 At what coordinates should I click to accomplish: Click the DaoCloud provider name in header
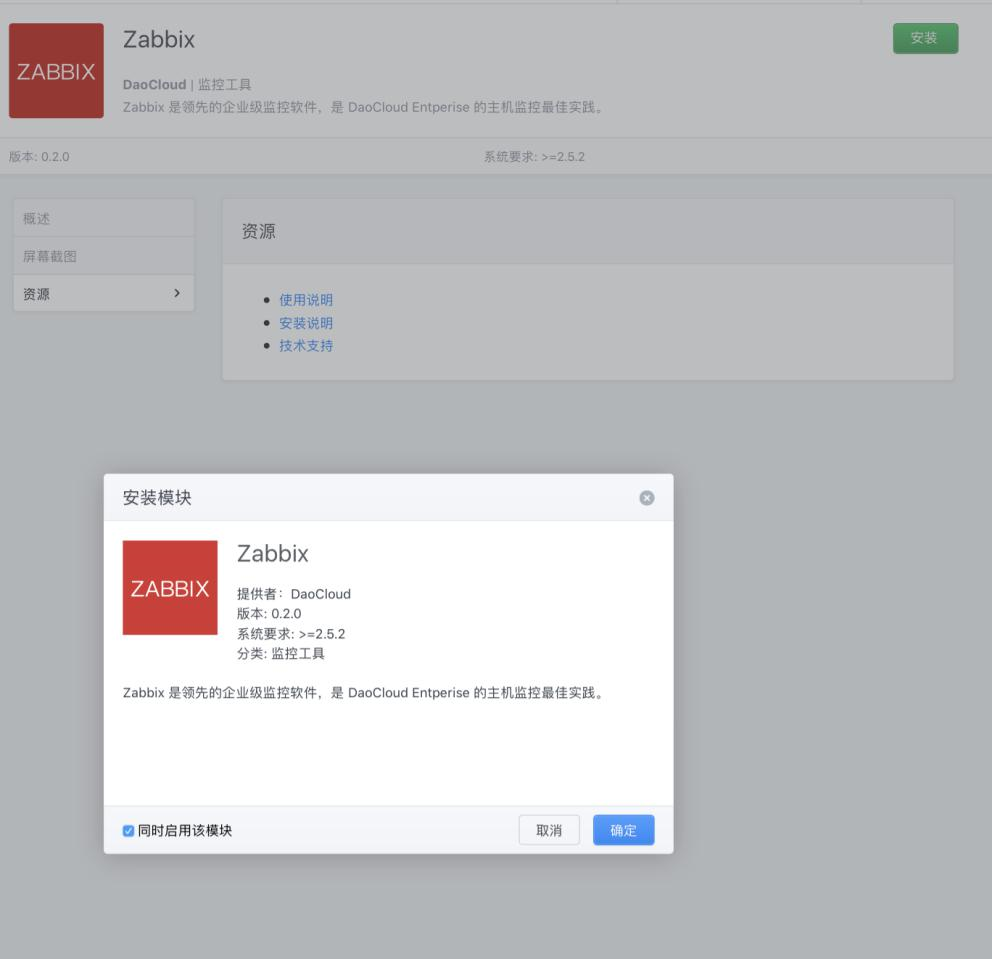pyautogui.click(x=154, y=85)
